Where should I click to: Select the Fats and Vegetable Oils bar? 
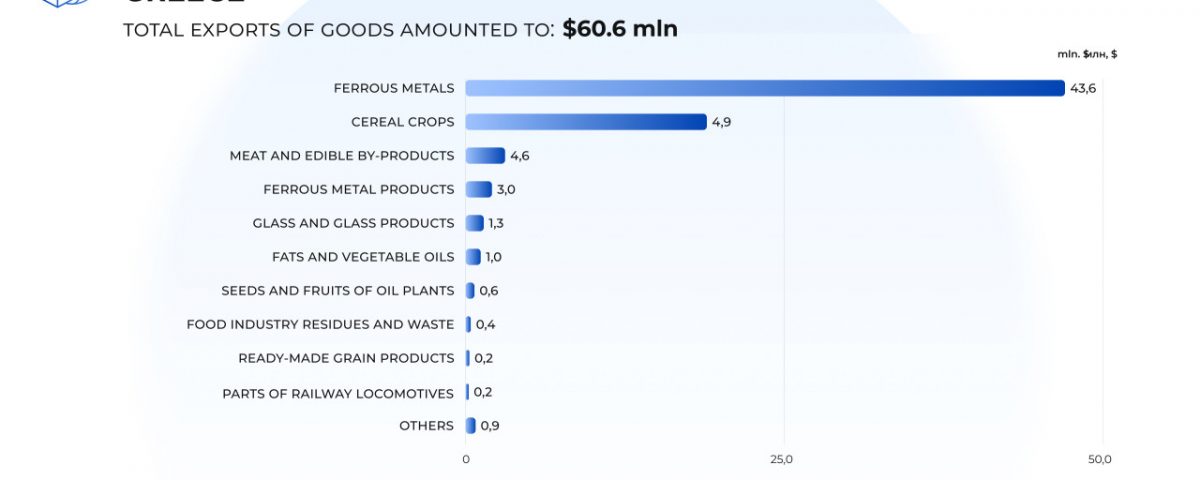coord(473,257)
